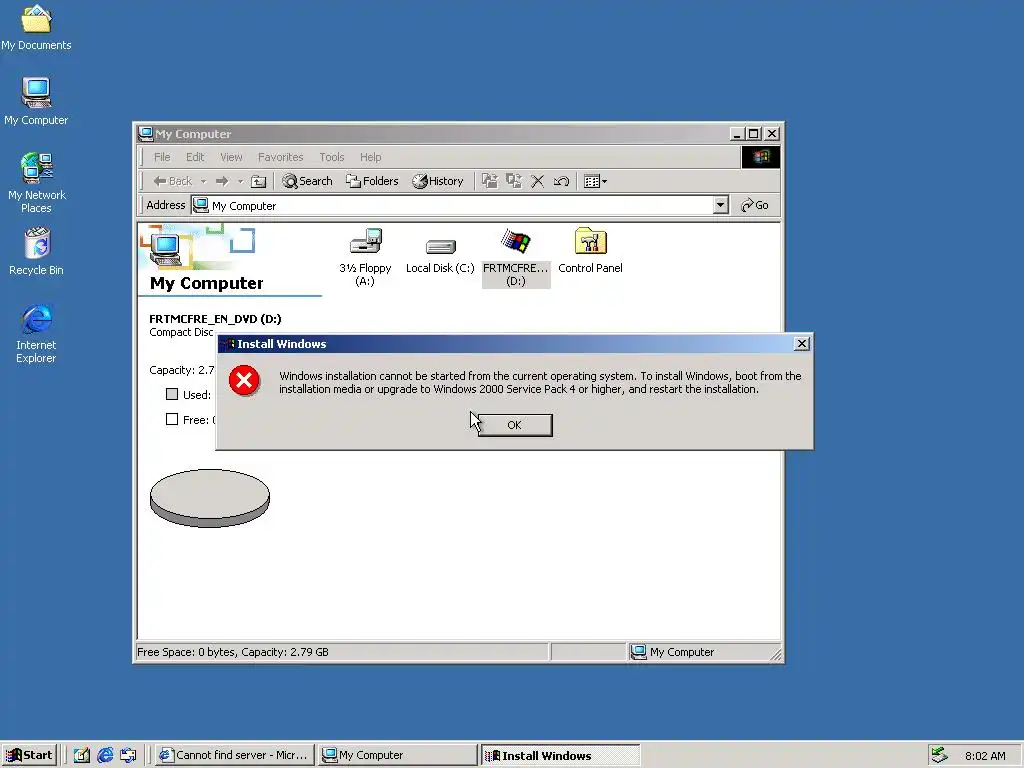Click the Go button
Viewport: 1024px width, 768px height.
click(755, 205)
